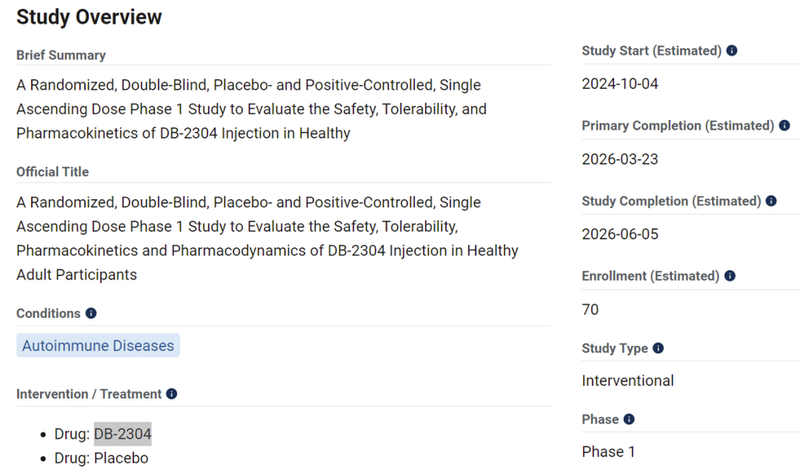Viewport: 800px width, 474px height.
Task: Select the Interventional study type value
Action: pos(628,380)
